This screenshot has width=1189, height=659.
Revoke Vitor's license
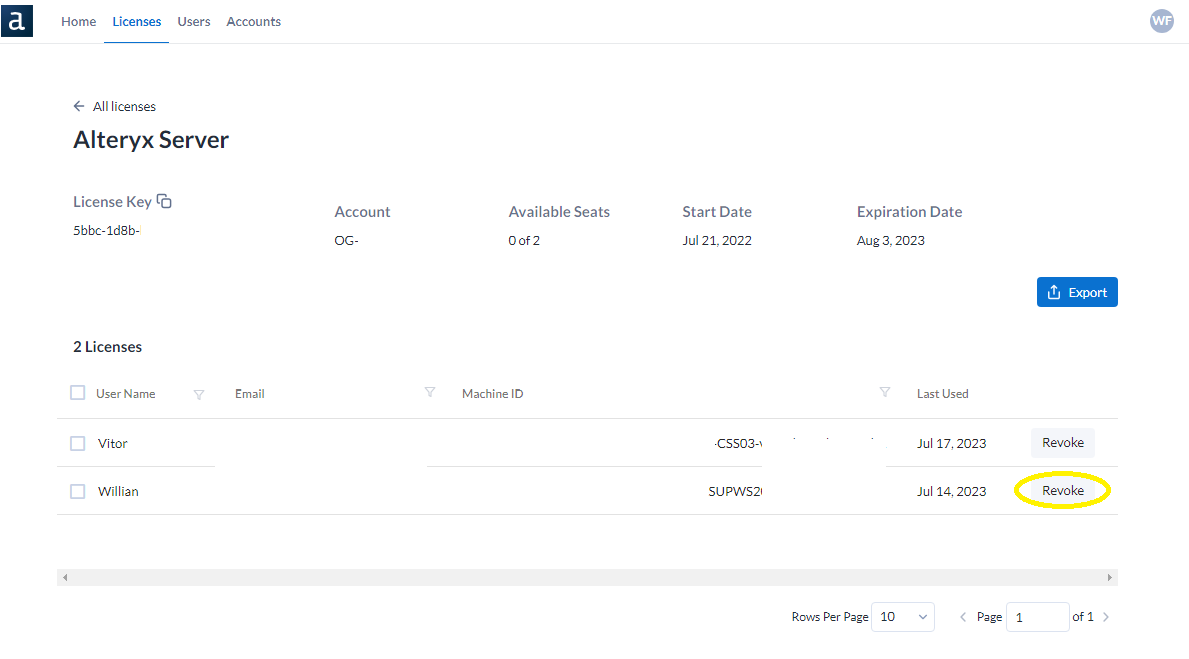1062,443
